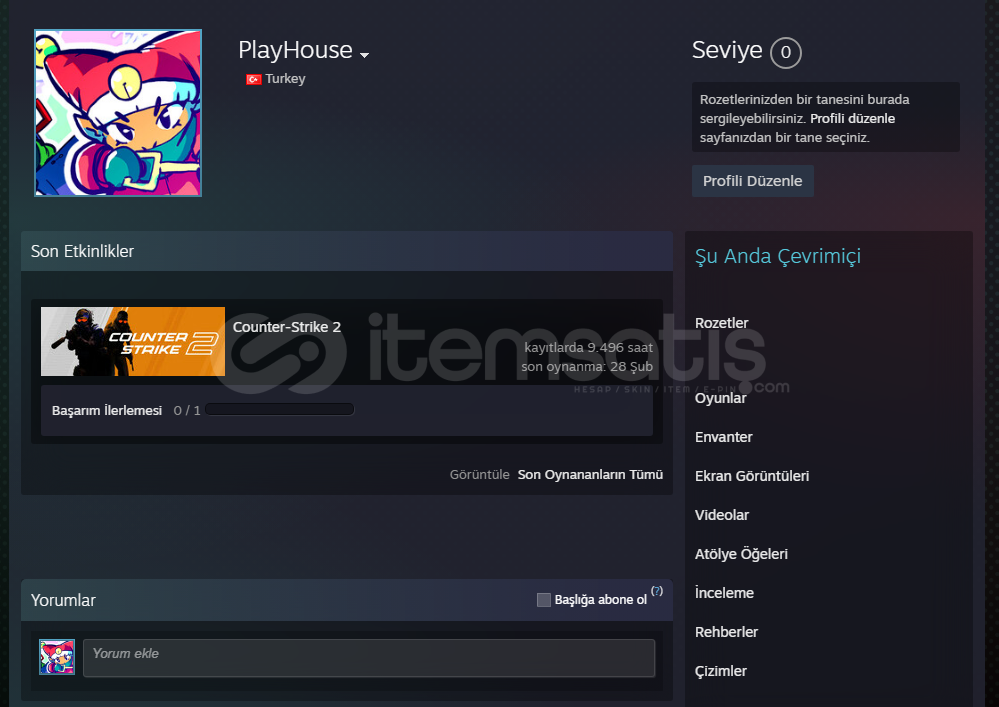Open the PlayHouse profile avatar image
The image size is (999, 707).
tap(118, 113)
